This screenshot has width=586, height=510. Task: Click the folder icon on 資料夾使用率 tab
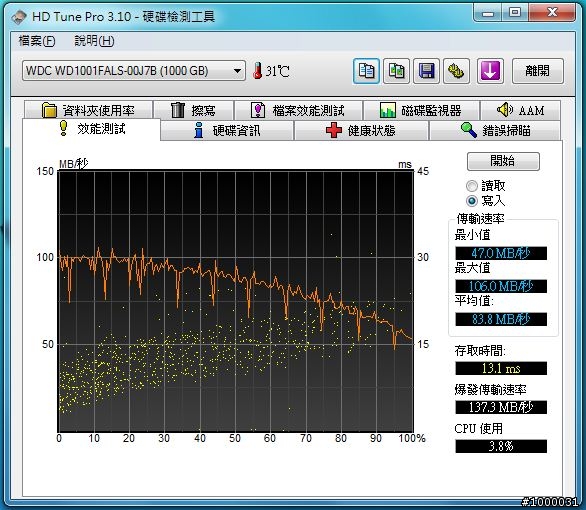point(49,110)
